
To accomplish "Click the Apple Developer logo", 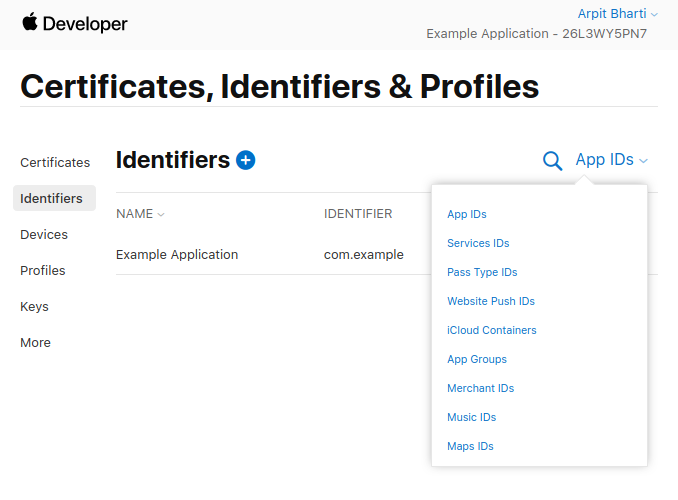I will [74, 23].
